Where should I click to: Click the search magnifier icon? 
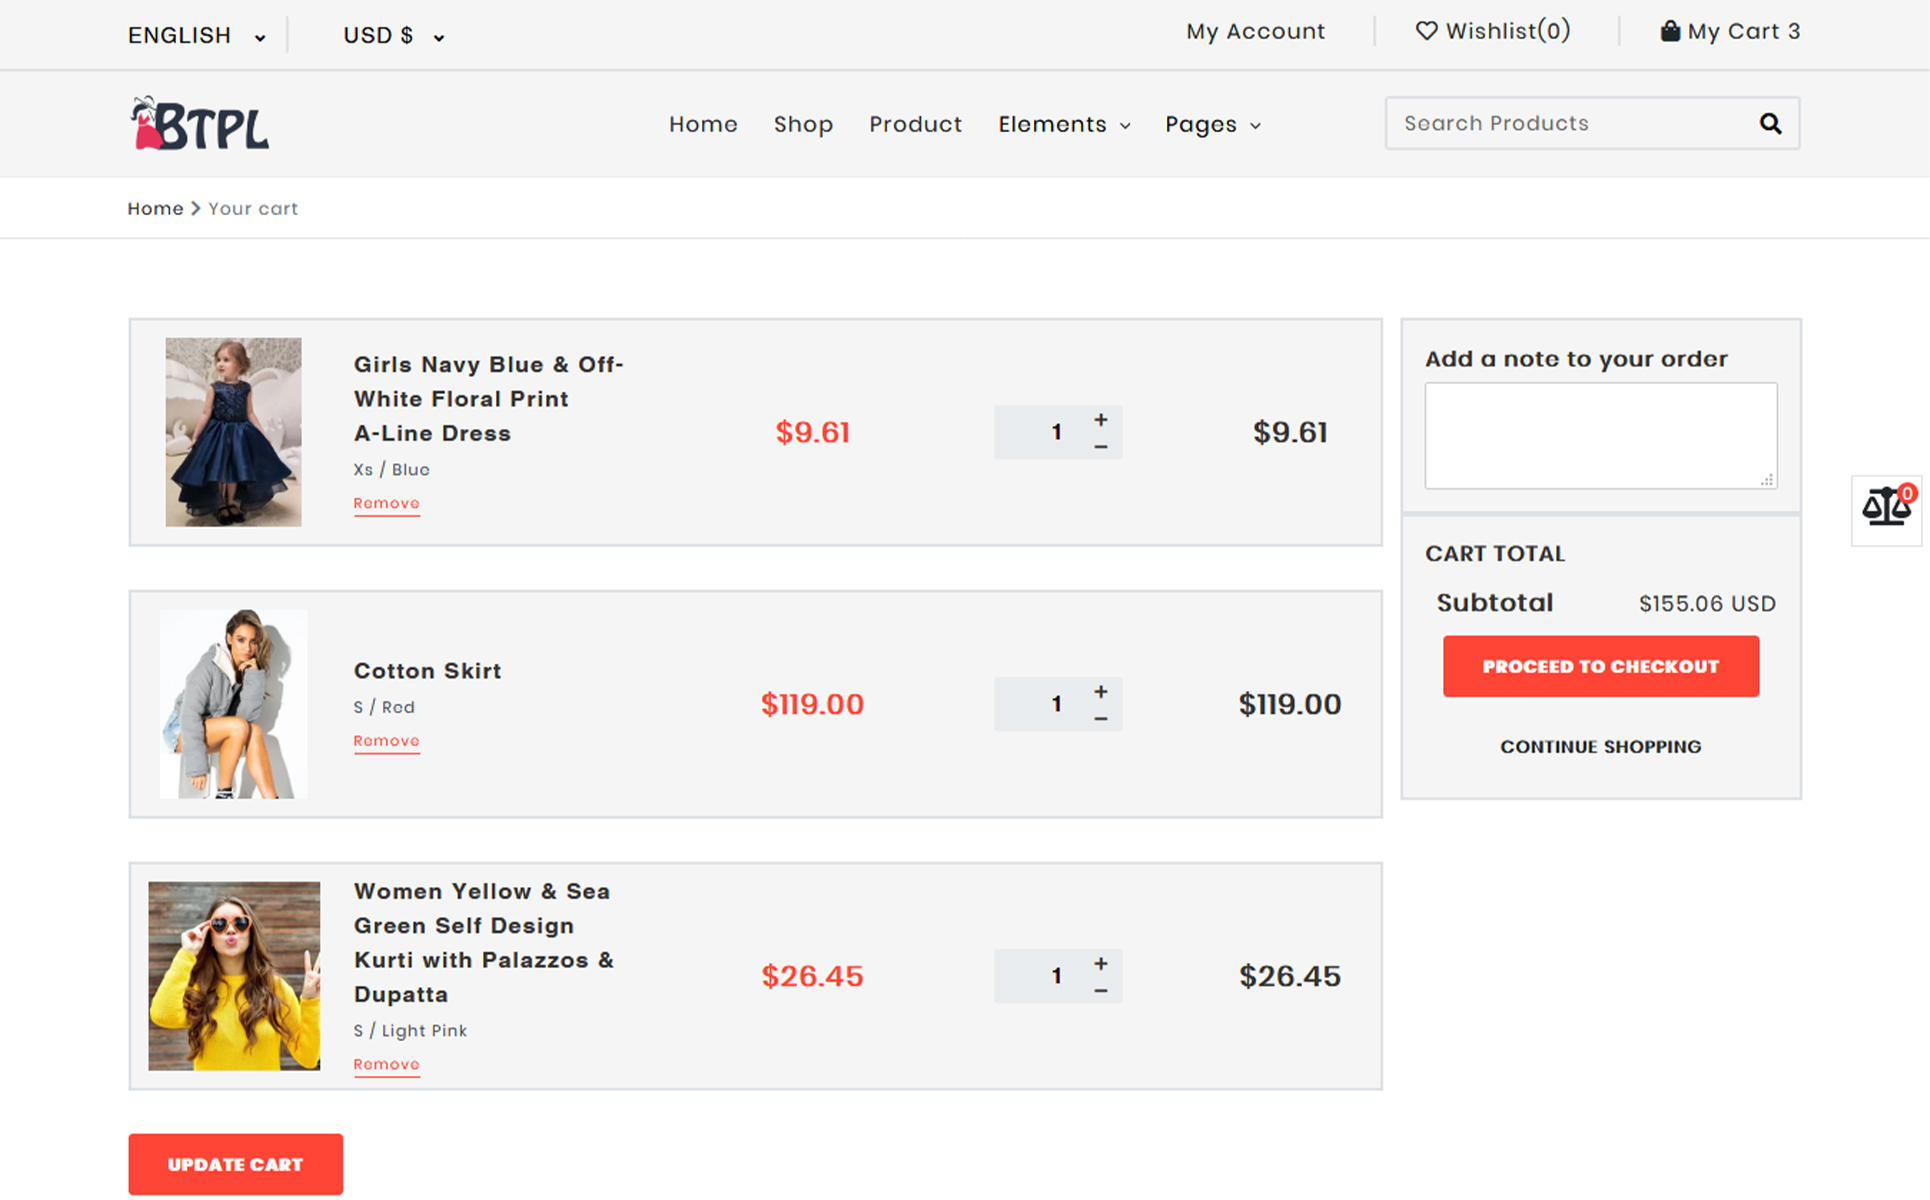(1770, 123)
